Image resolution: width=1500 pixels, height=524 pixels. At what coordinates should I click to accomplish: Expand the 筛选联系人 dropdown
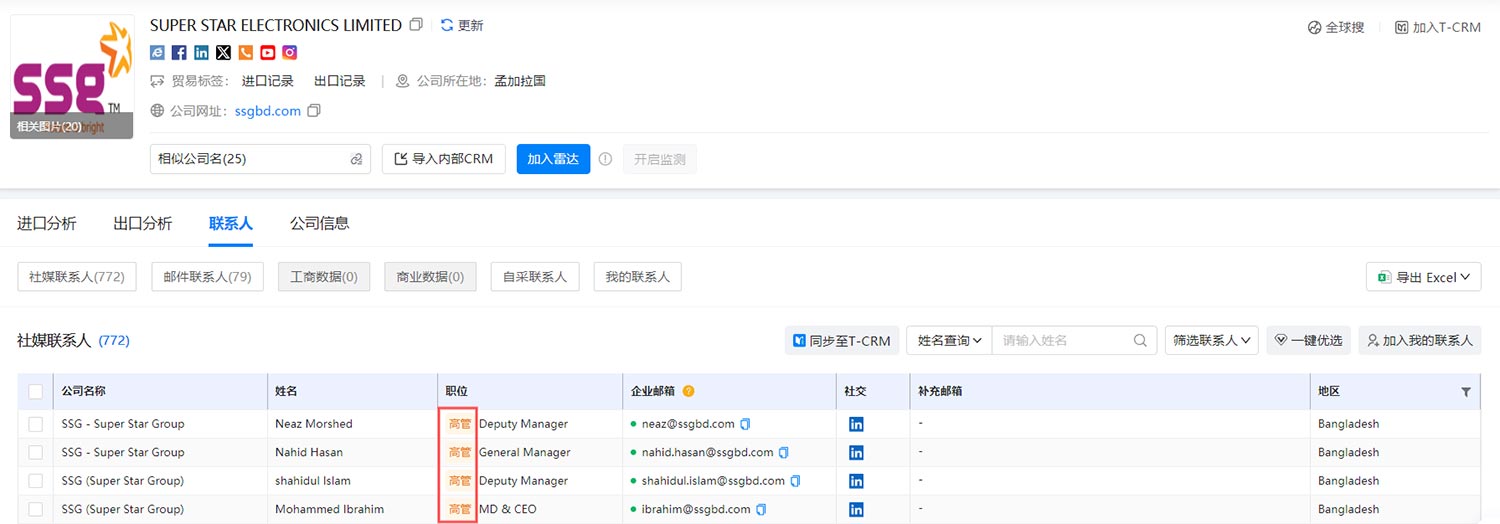pos(1211,340)
